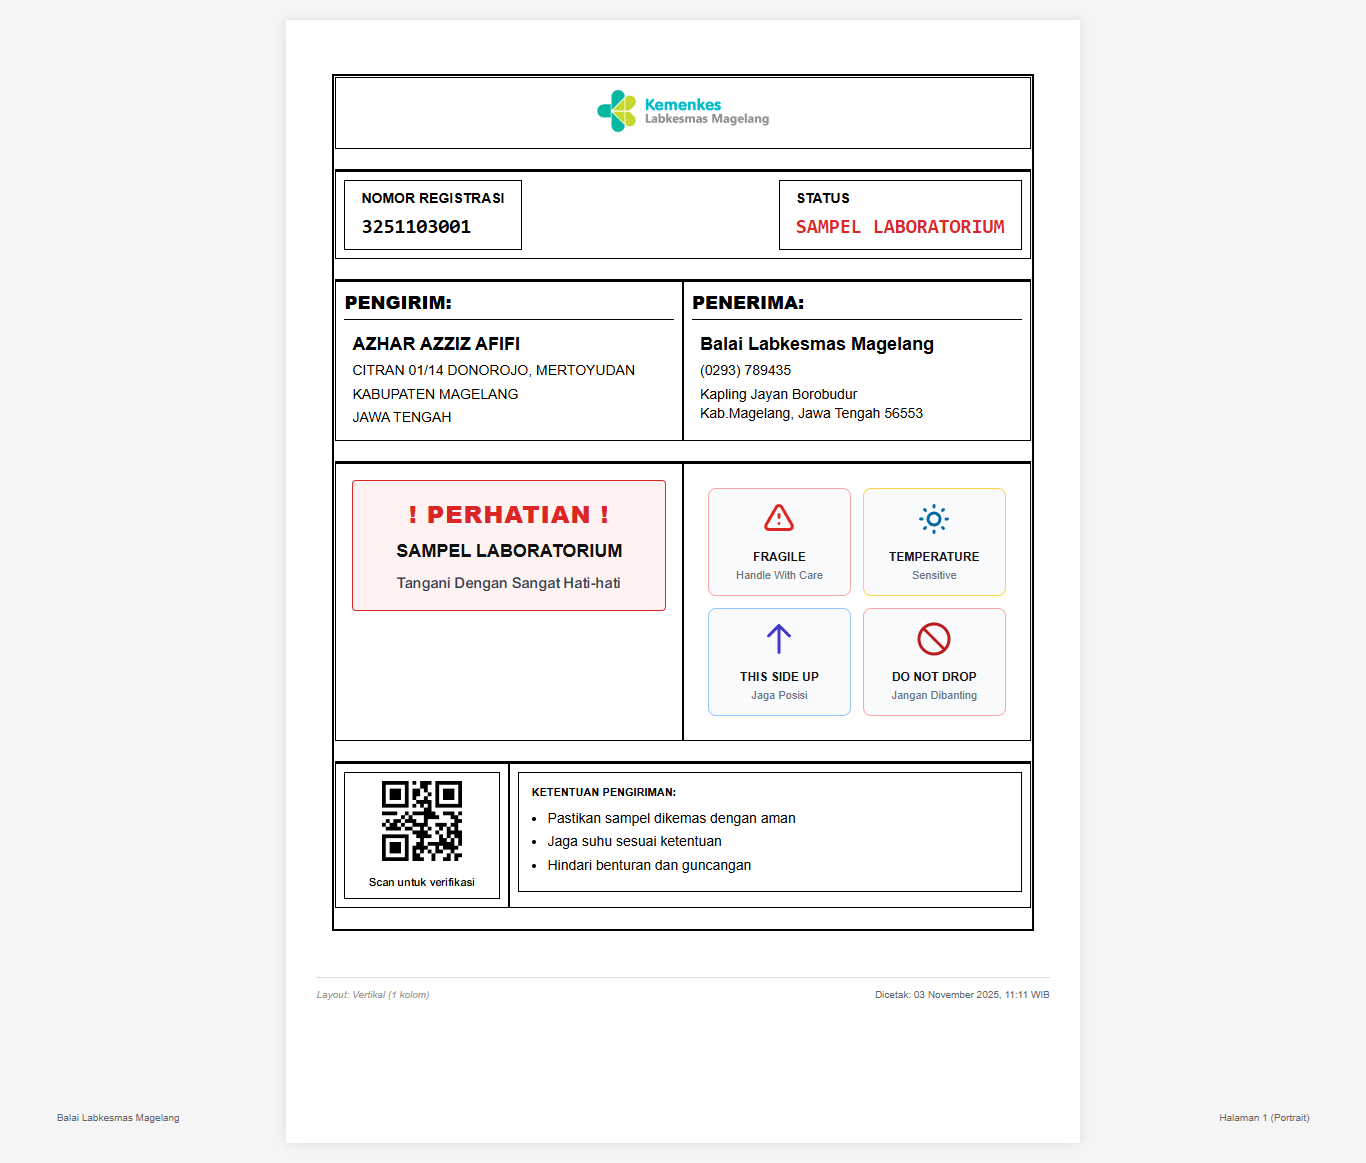Image resolution: width=1366 pixels, height=1163 pixels.
Task: Click the Halaman 1 (Portrait) footer
Action: point(1264,1118)
